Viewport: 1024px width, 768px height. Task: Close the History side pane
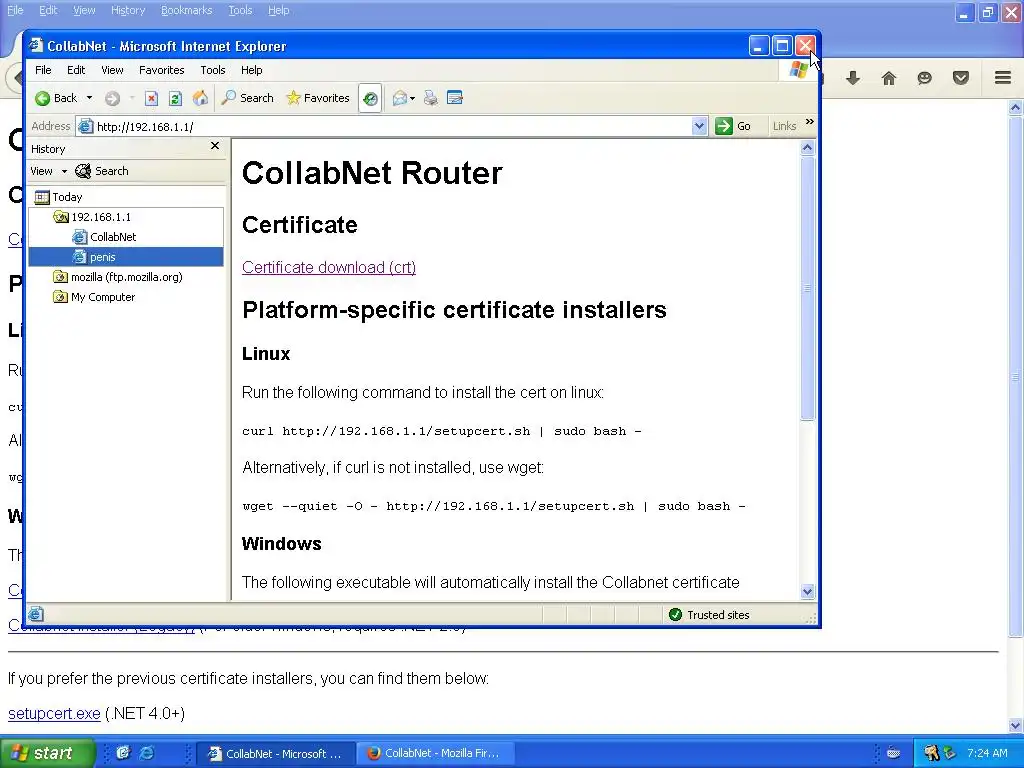[215, 146]
